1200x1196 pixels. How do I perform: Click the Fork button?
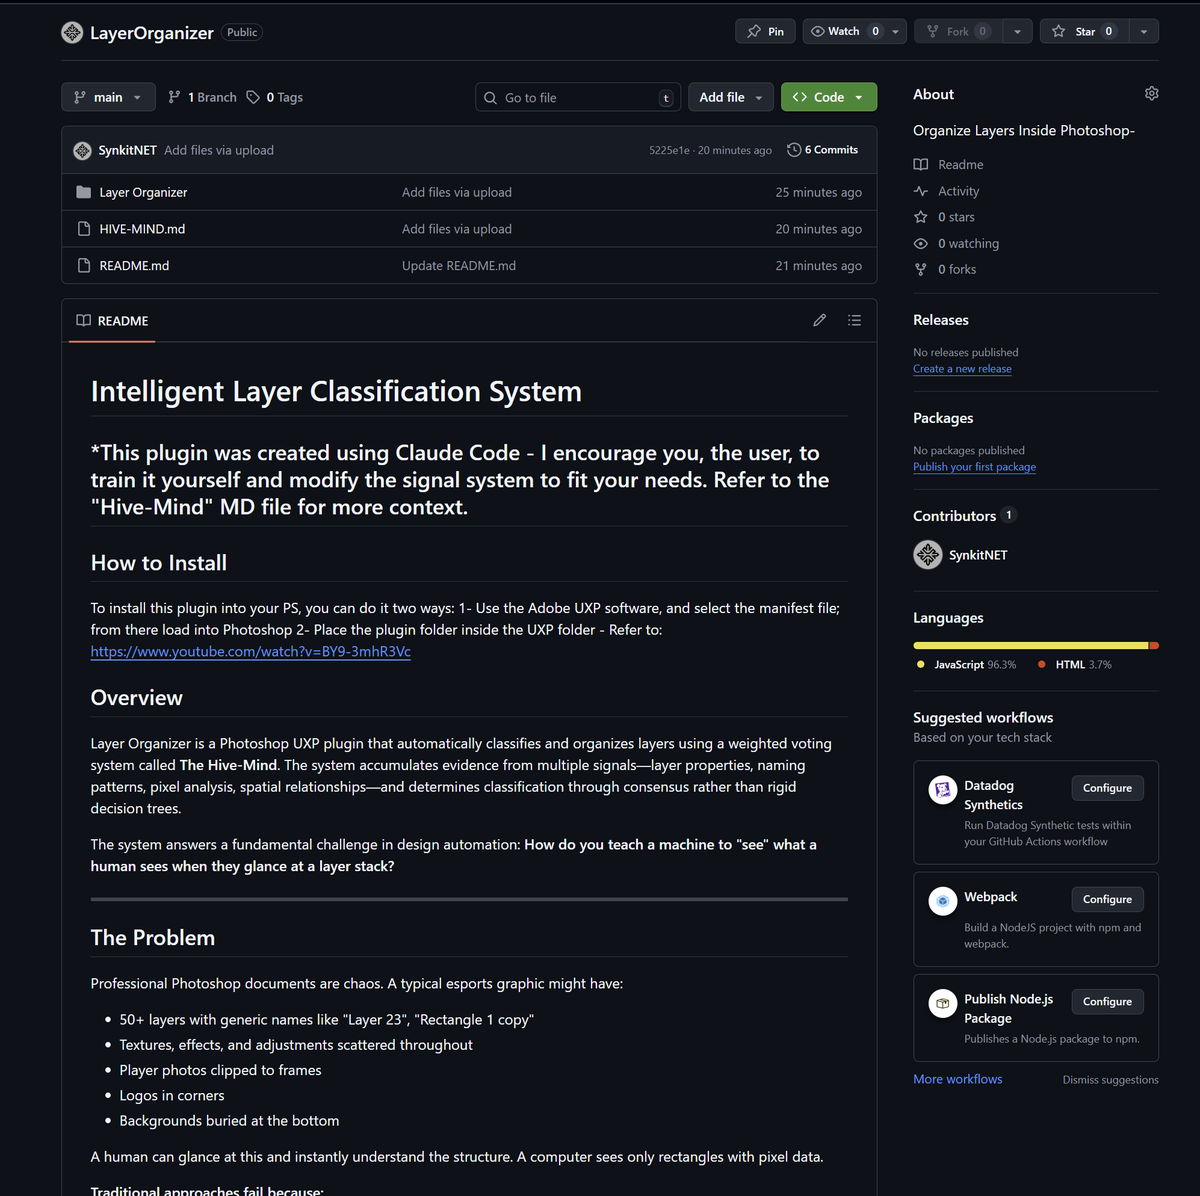click(958, 31)
